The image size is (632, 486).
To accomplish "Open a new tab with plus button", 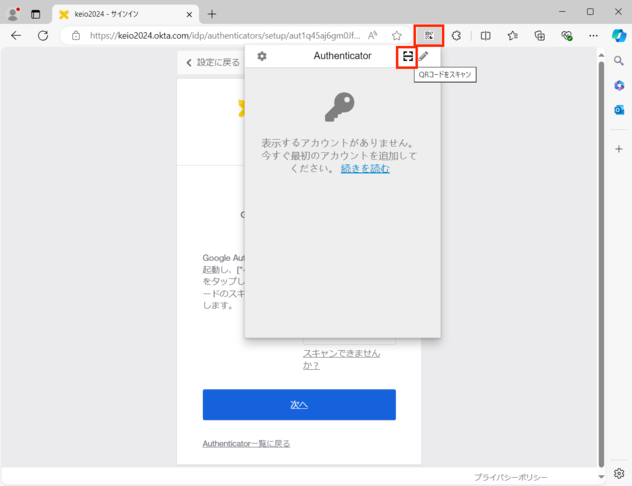I will 212,14.
